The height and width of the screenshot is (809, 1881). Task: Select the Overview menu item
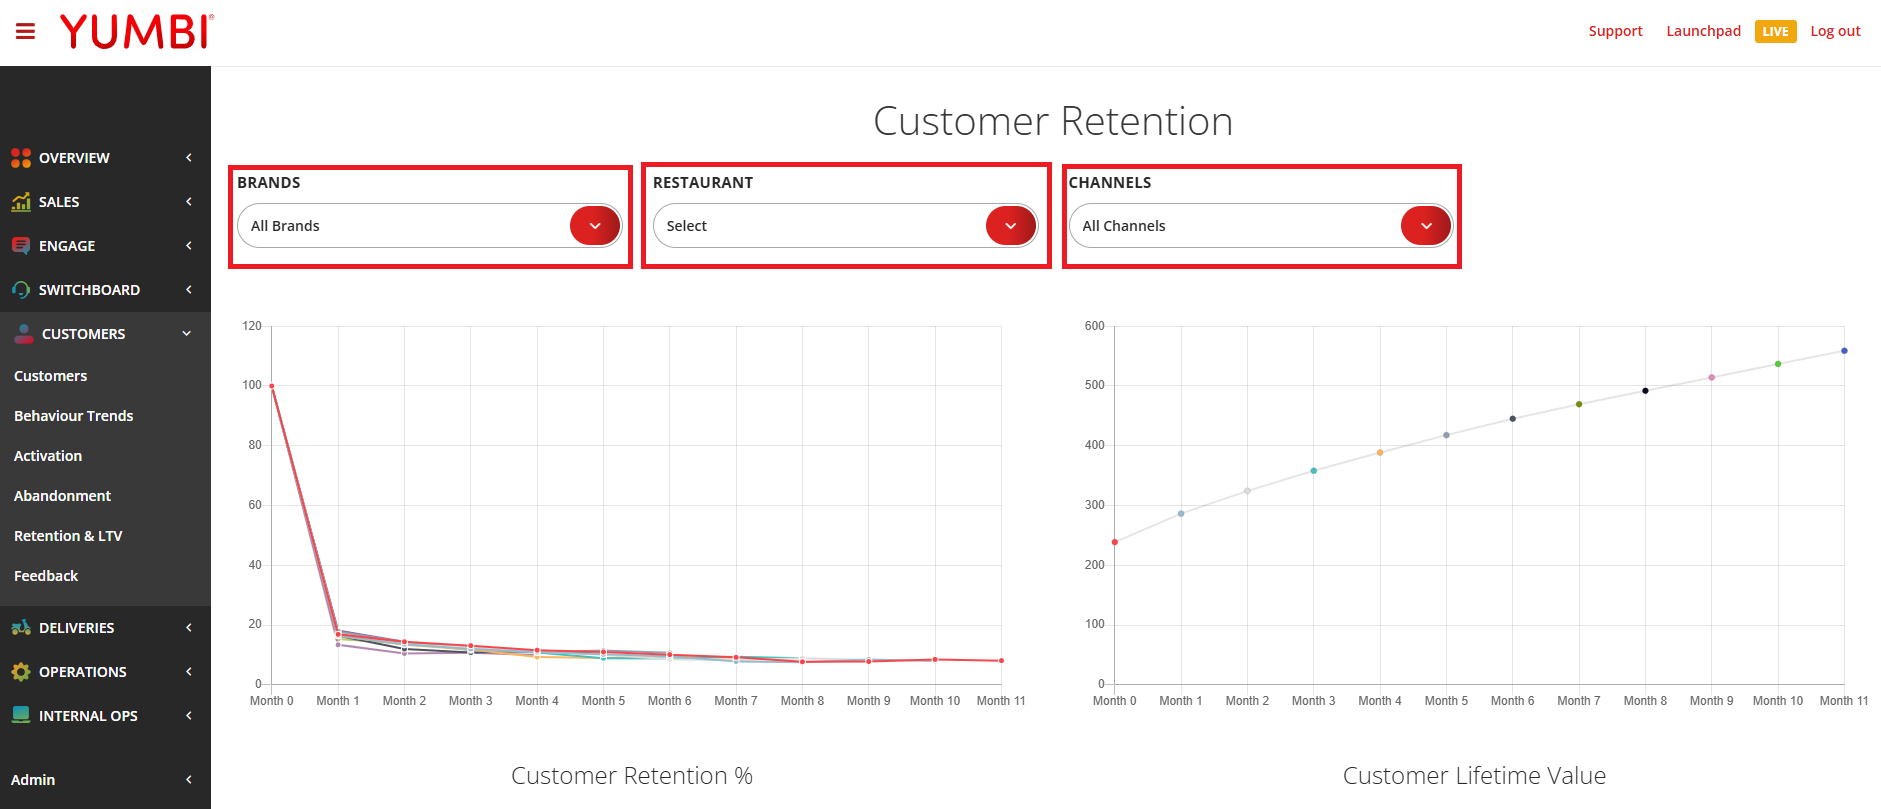tap(105, 158)
